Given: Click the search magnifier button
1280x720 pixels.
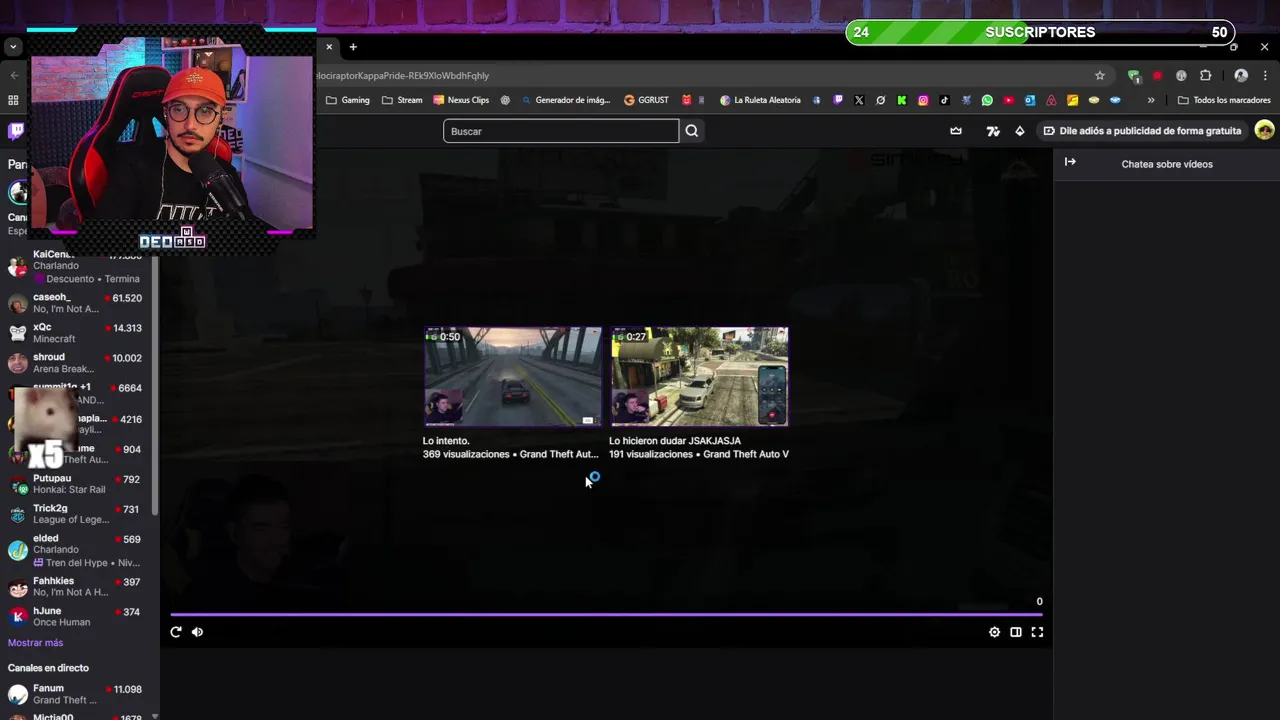Looking at the screenshot, I should (692, 131).
